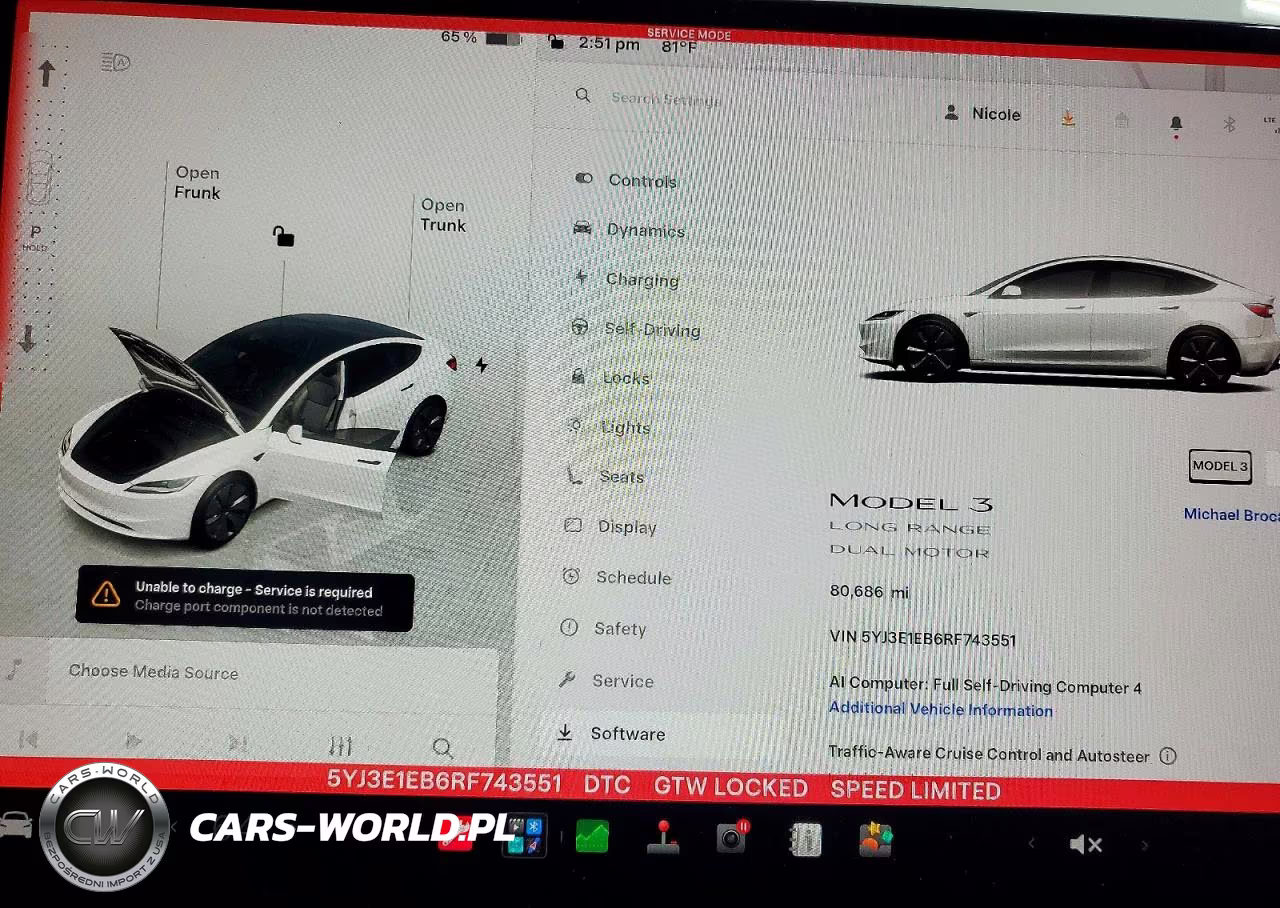Tap Open Frunk

tap(197, 183)
